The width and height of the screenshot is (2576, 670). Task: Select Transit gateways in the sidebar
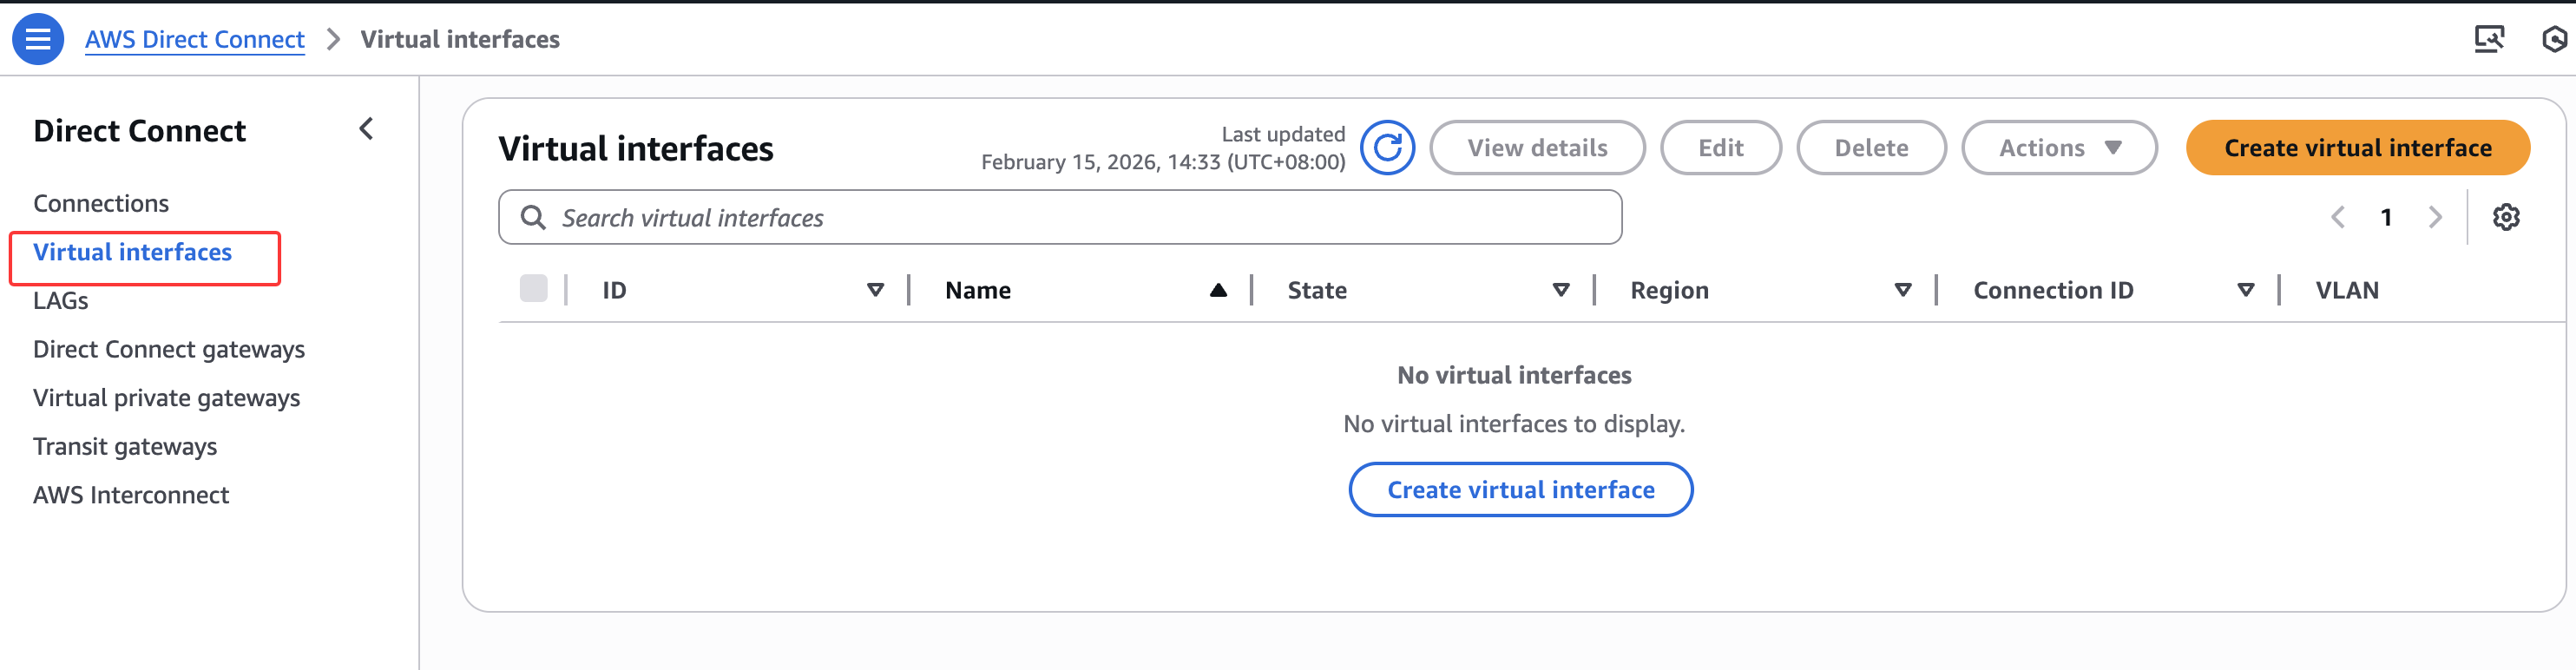[x=125, y=446]
